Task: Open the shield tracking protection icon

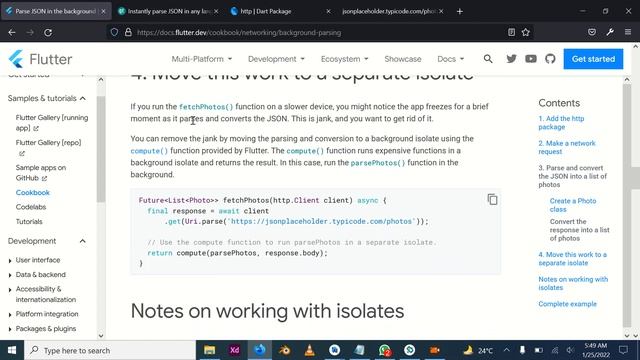Action: 114,32
